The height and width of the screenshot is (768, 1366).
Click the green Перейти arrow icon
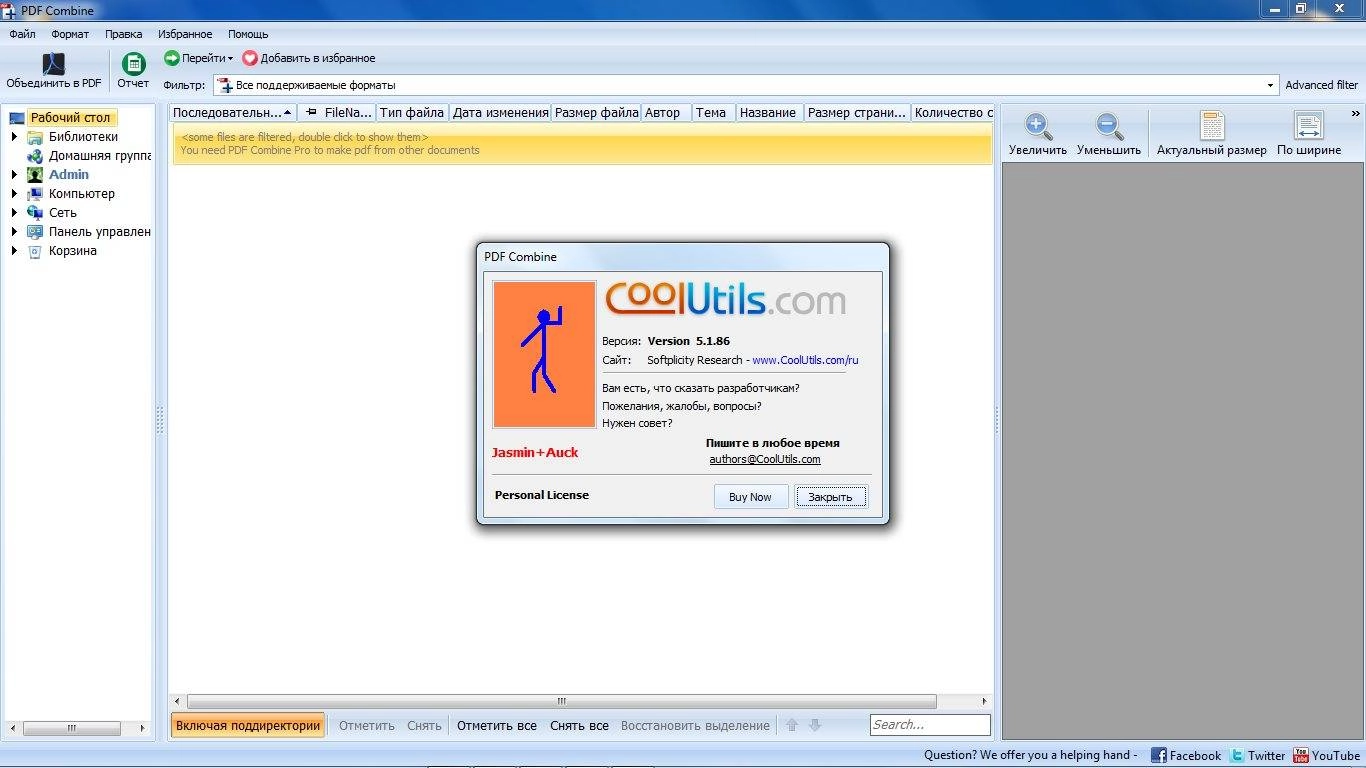coord(172,58)
